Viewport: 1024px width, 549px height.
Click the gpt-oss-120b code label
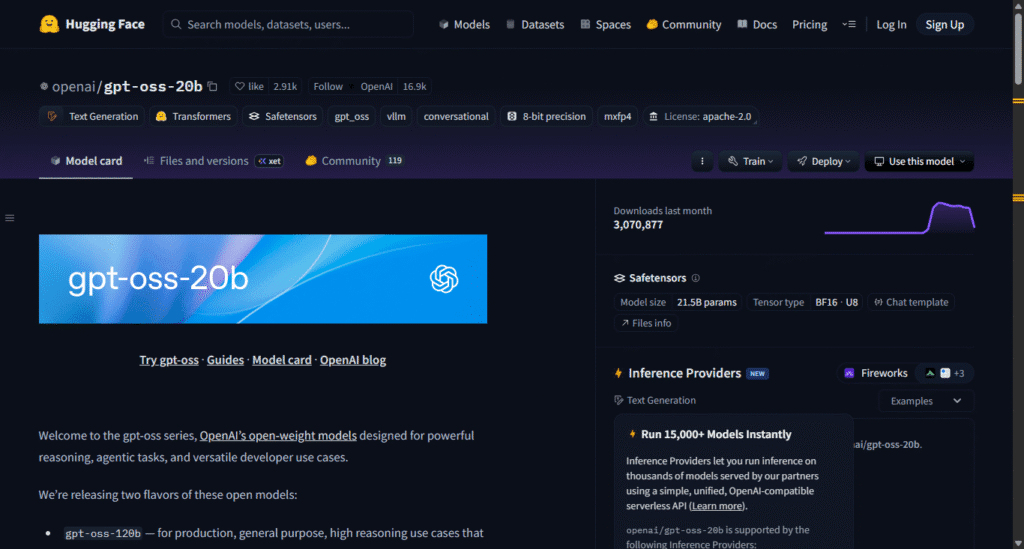tap(103, 533)
